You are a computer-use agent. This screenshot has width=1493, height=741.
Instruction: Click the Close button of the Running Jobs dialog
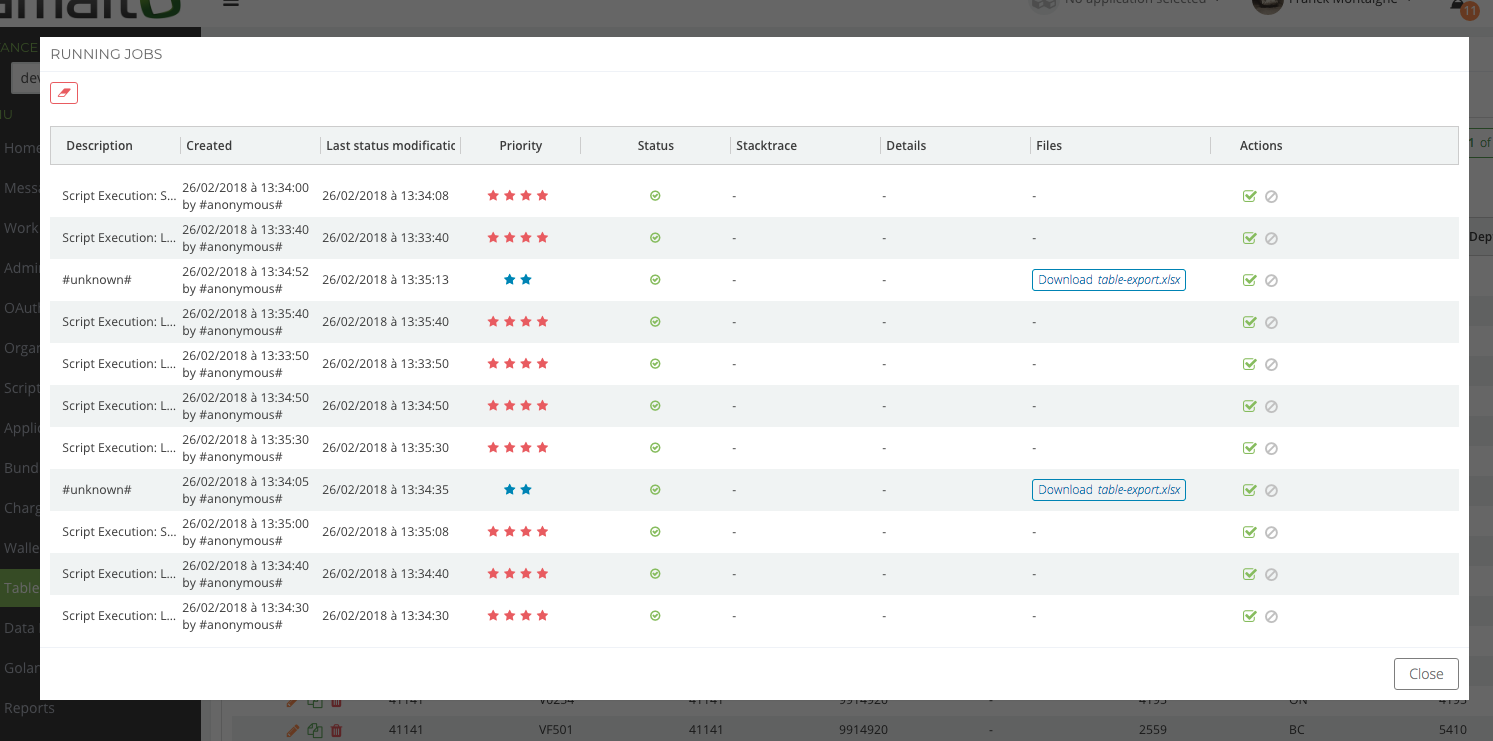(1426, 673)
